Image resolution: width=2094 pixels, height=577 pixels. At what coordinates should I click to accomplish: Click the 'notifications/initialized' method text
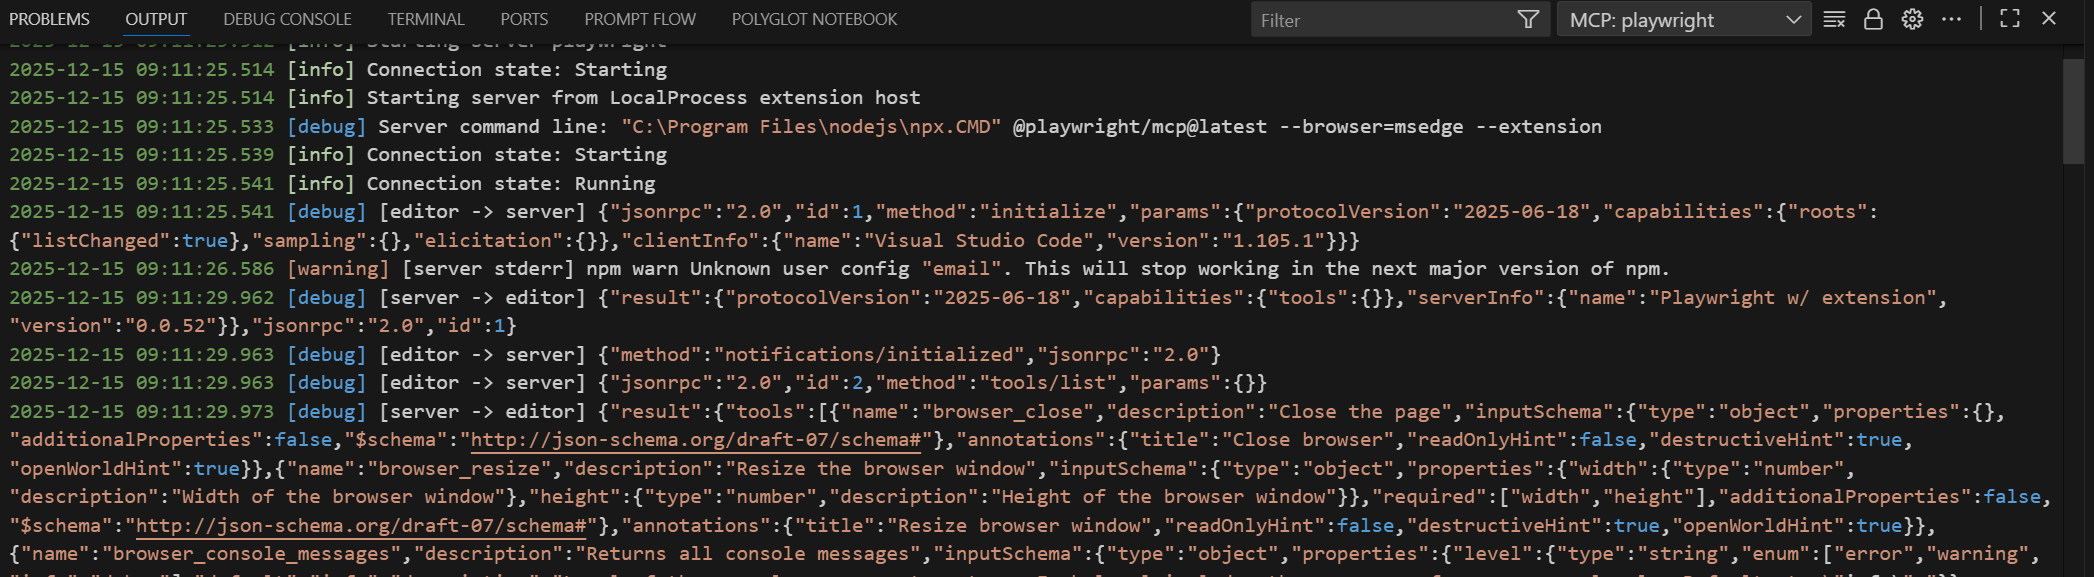pyautogui.click(x=870, y=355)
